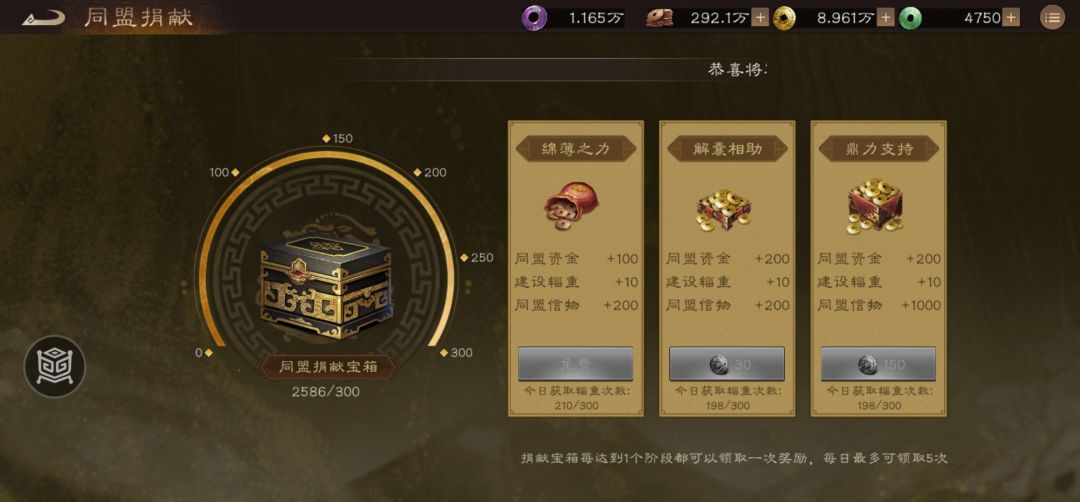The image size is (1080, 502).
Task: Tap the gold coin currency icon
Action: (784, 18)
